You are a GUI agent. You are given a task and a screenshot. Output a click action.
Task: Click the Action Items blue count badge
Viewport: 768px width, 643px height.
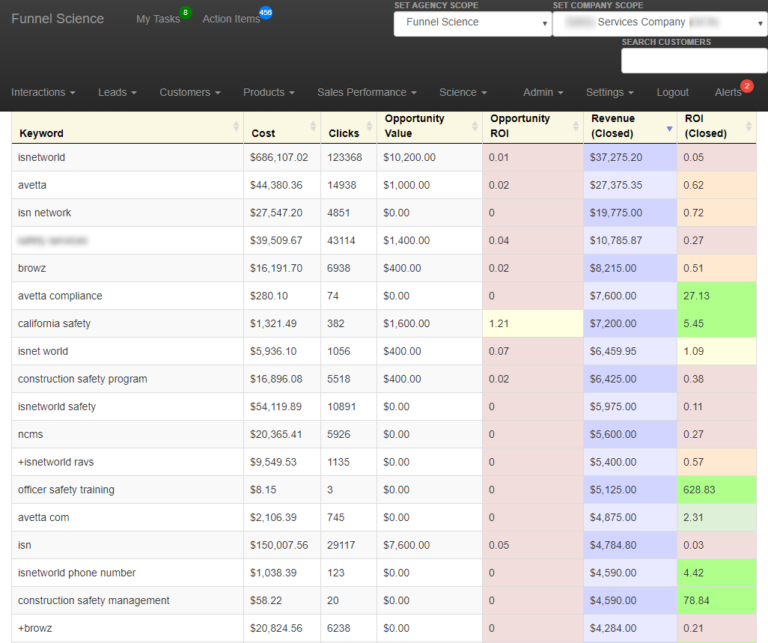[x=265, y=12]
